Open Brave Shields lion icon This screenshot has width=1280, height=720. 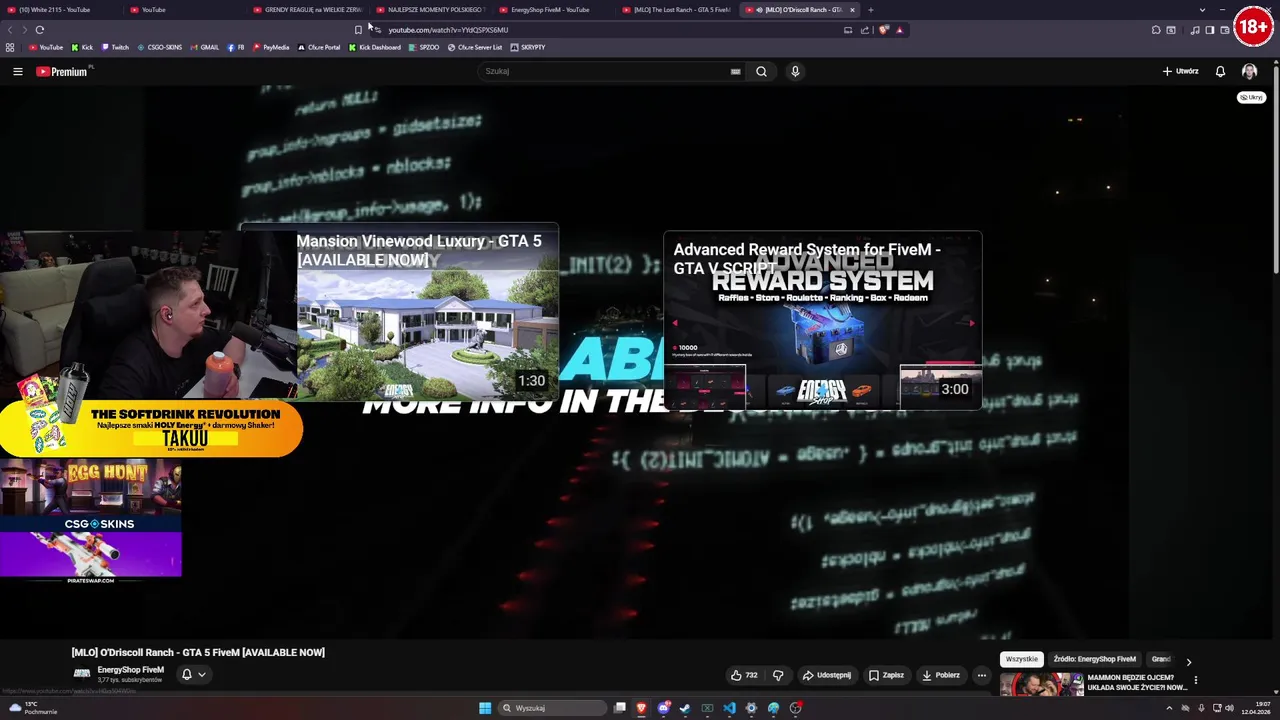pyautogui.click(x=884, y=30)
